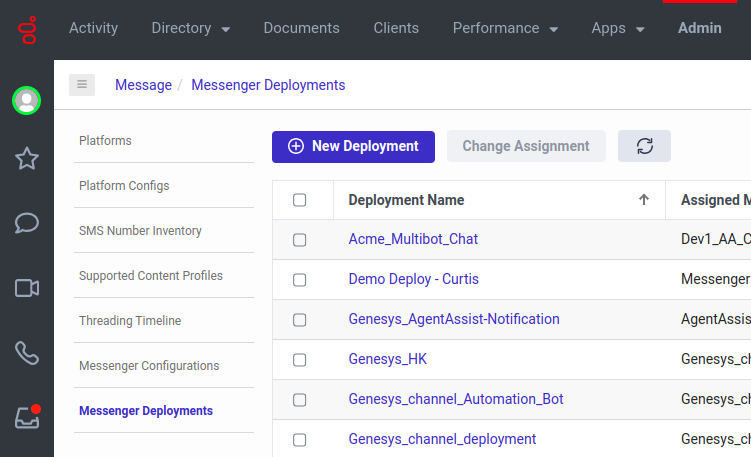Image resolution: width=751 pixels, height=457 pixels.
Task: Sort by Deployment Name column arrow
Action: 644,200
